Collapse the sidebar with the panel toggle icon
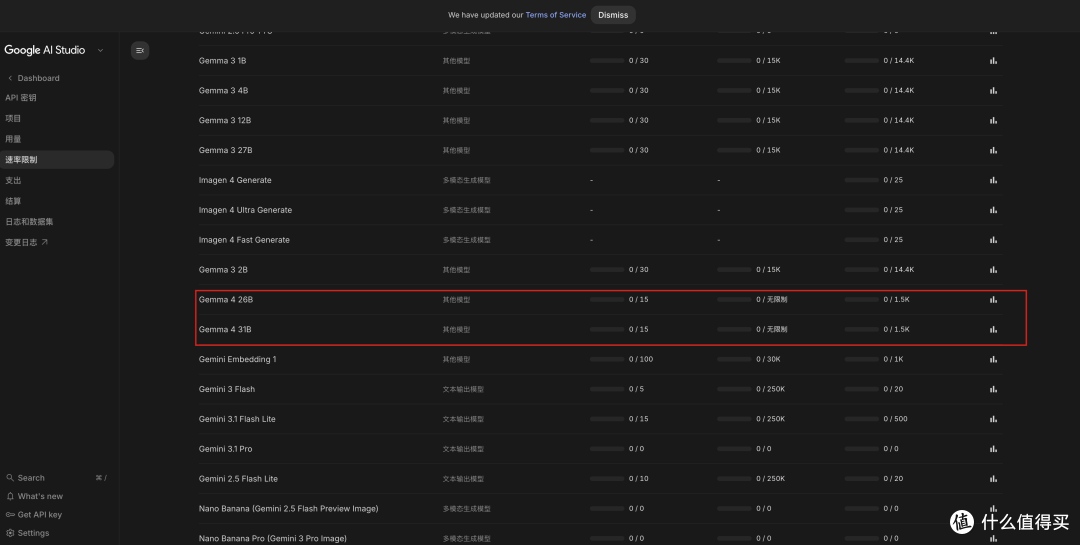The image size is (1080, 545). coord(140,50)
